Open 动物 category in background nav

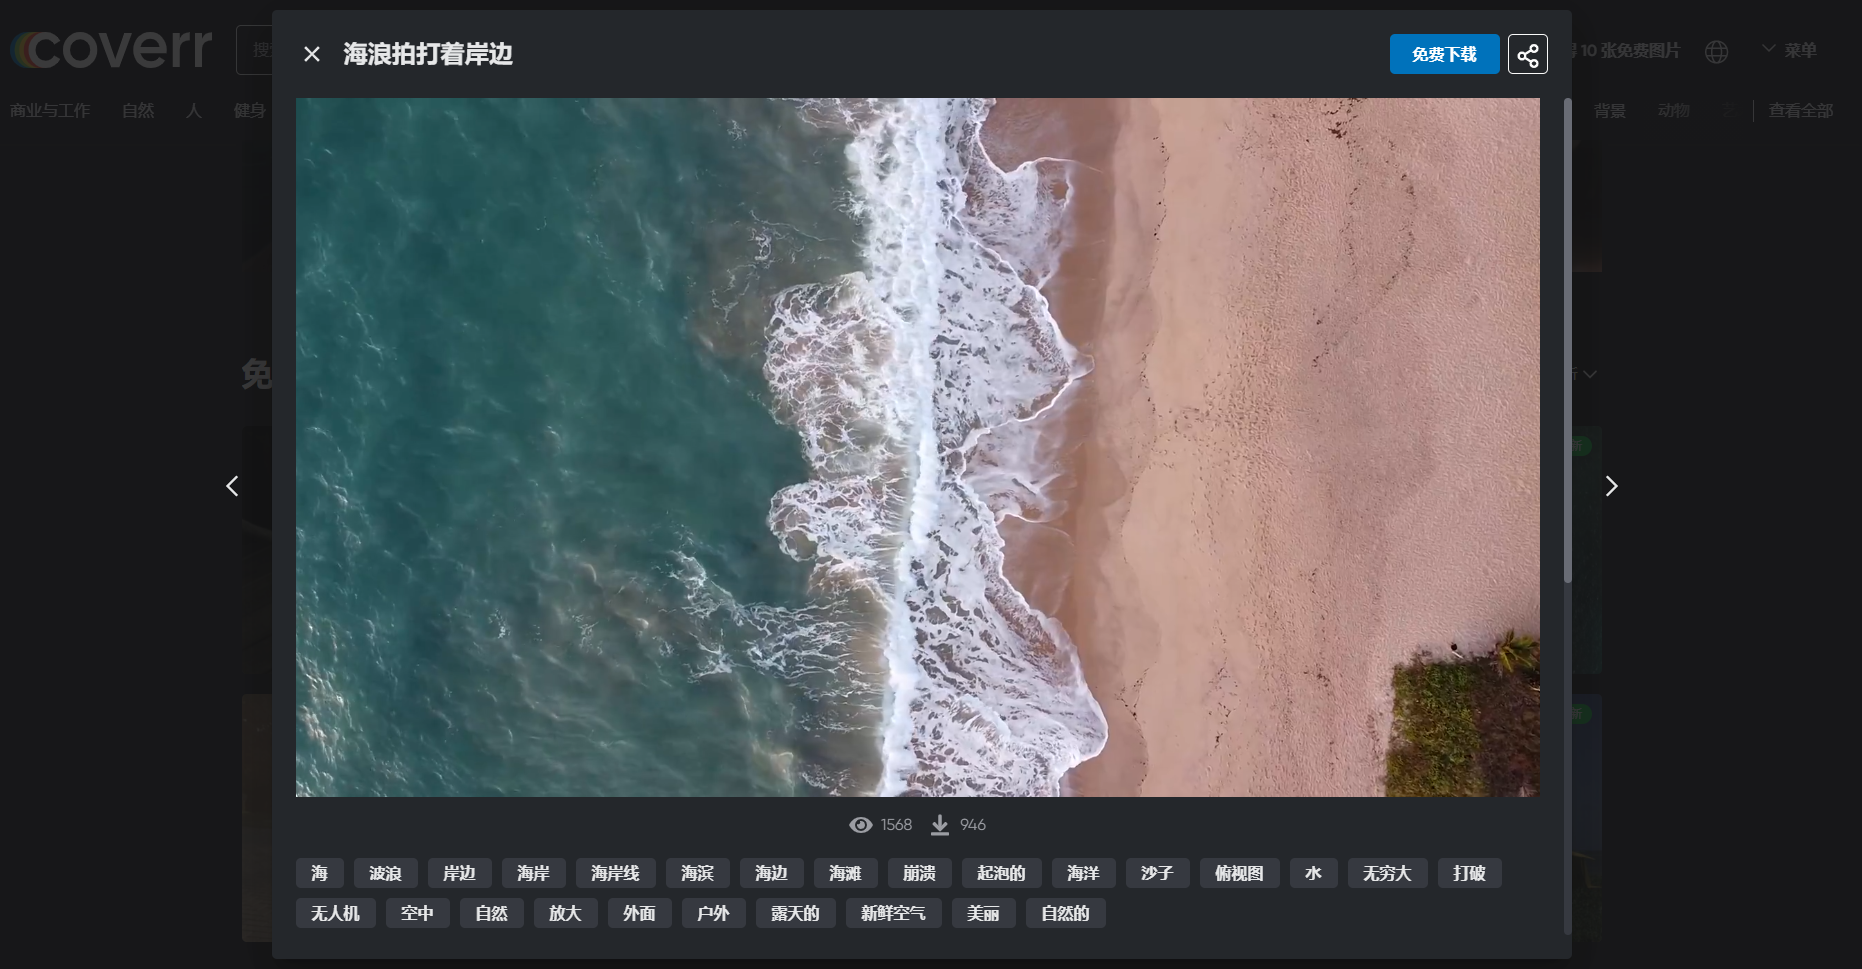(x=1674, y=111)
